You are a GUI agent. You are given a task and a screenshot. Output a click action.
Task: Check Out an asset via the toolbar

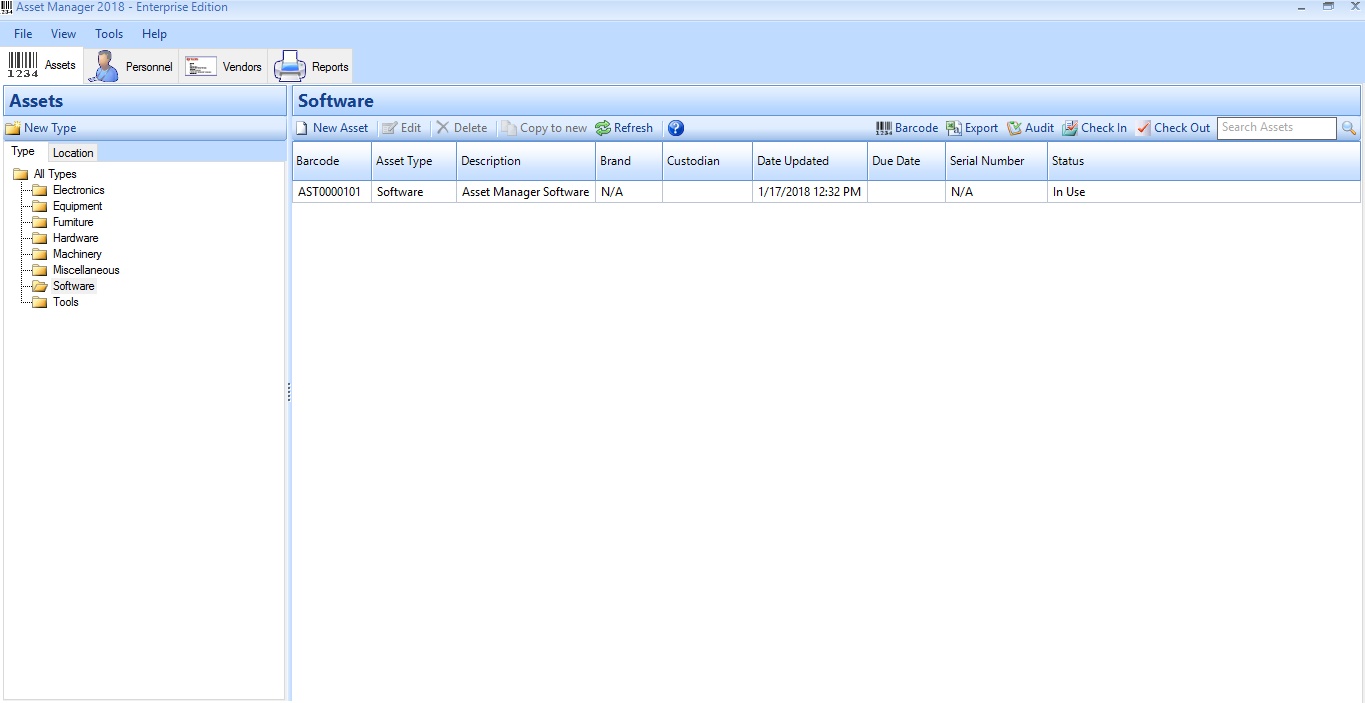point(1173,128)
